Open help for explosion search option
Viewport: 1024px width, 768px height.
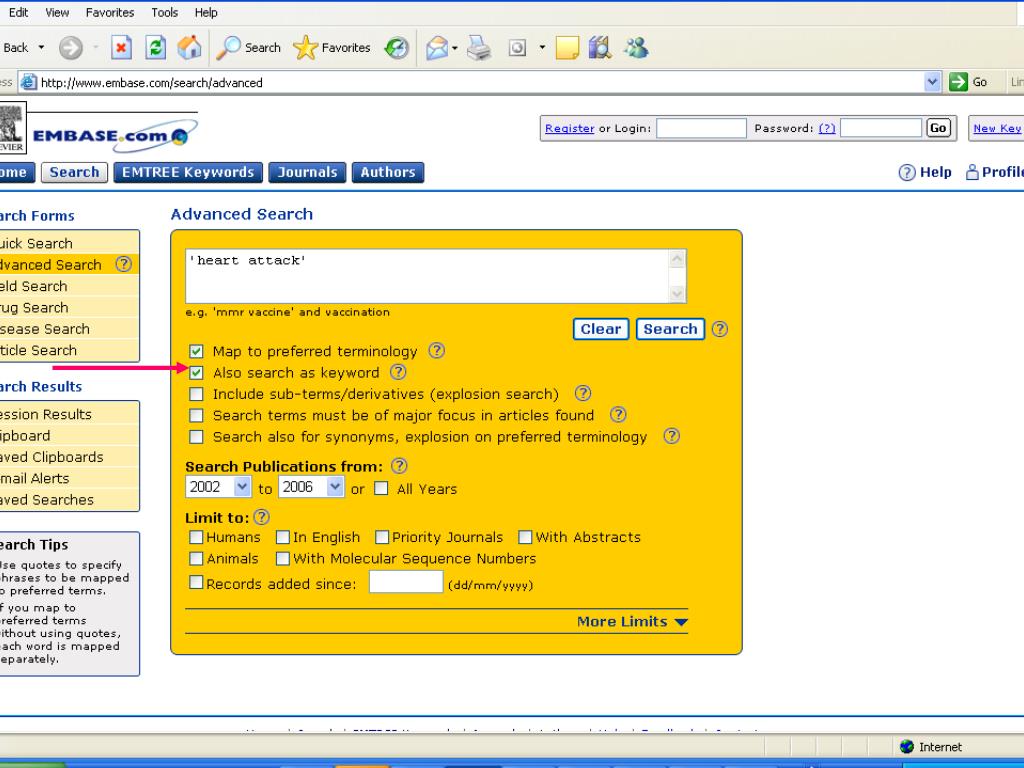[x=583, y=393]
